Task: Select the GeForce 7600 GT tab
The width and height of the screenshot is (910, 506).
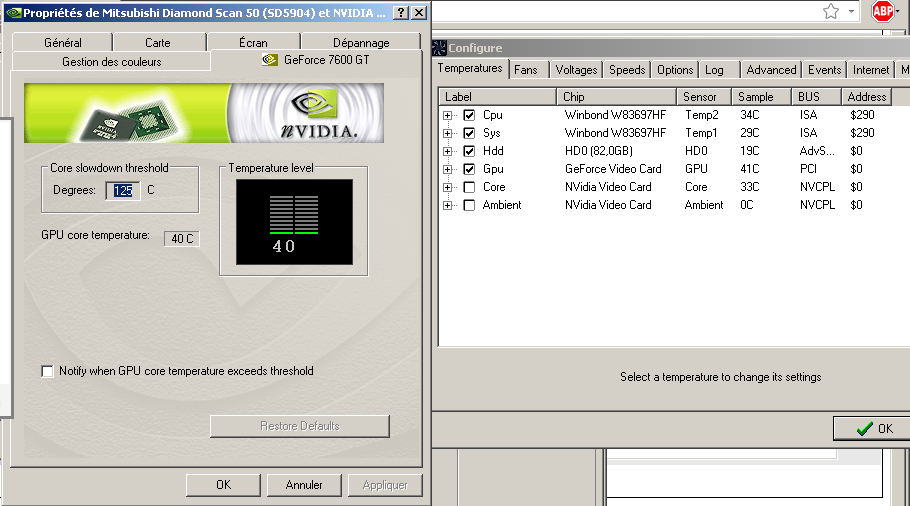Action: coord(316,60)
